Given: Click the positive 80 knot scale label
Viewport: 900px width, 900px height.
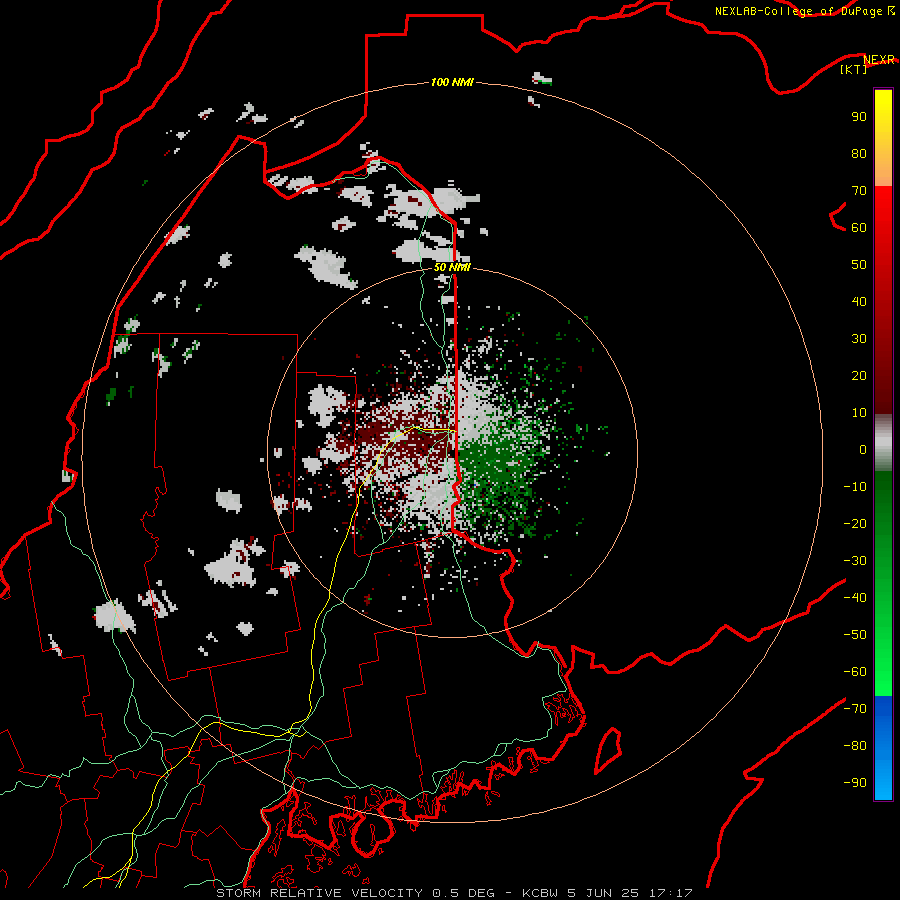Looking at the screenshot, I should pyautogui.click(x=859, y=153).
